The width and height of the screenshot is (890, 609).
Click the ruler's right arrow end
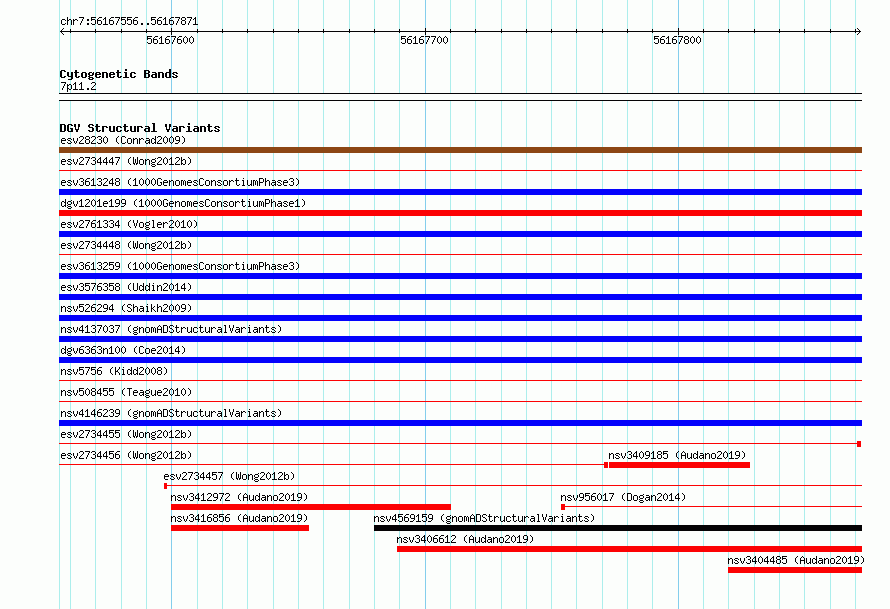[858, 31]
